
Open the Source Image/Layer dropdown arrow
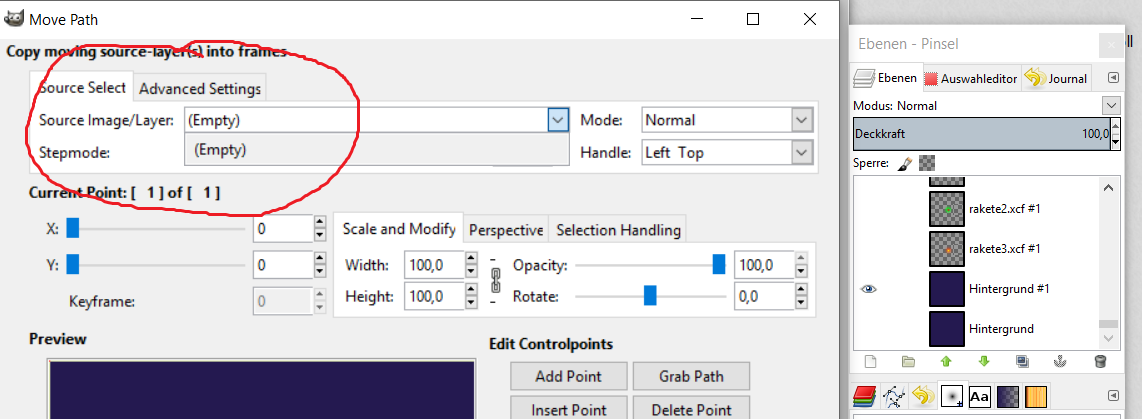pyautogui.click(x=557, y=120)
